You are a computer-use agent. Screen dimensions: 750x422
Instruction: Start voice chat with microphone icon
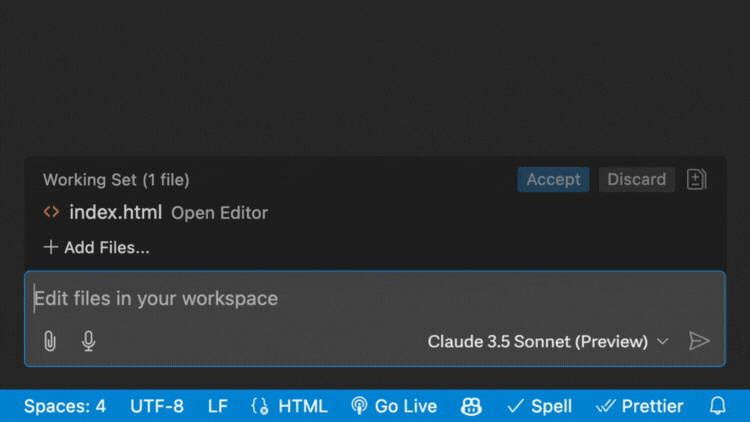click(x=88, y=341)
